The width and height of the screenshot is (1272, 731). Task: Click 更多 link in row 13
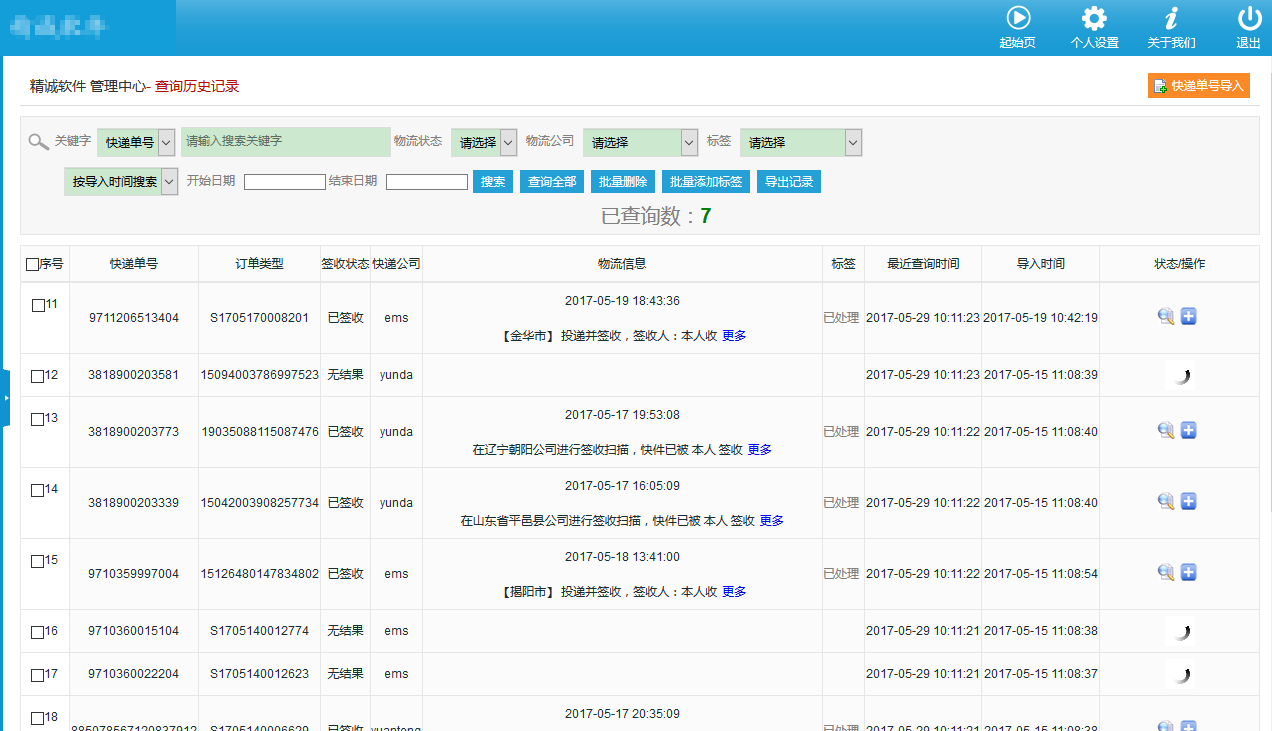pyautogui.click(x=759, y=450)
